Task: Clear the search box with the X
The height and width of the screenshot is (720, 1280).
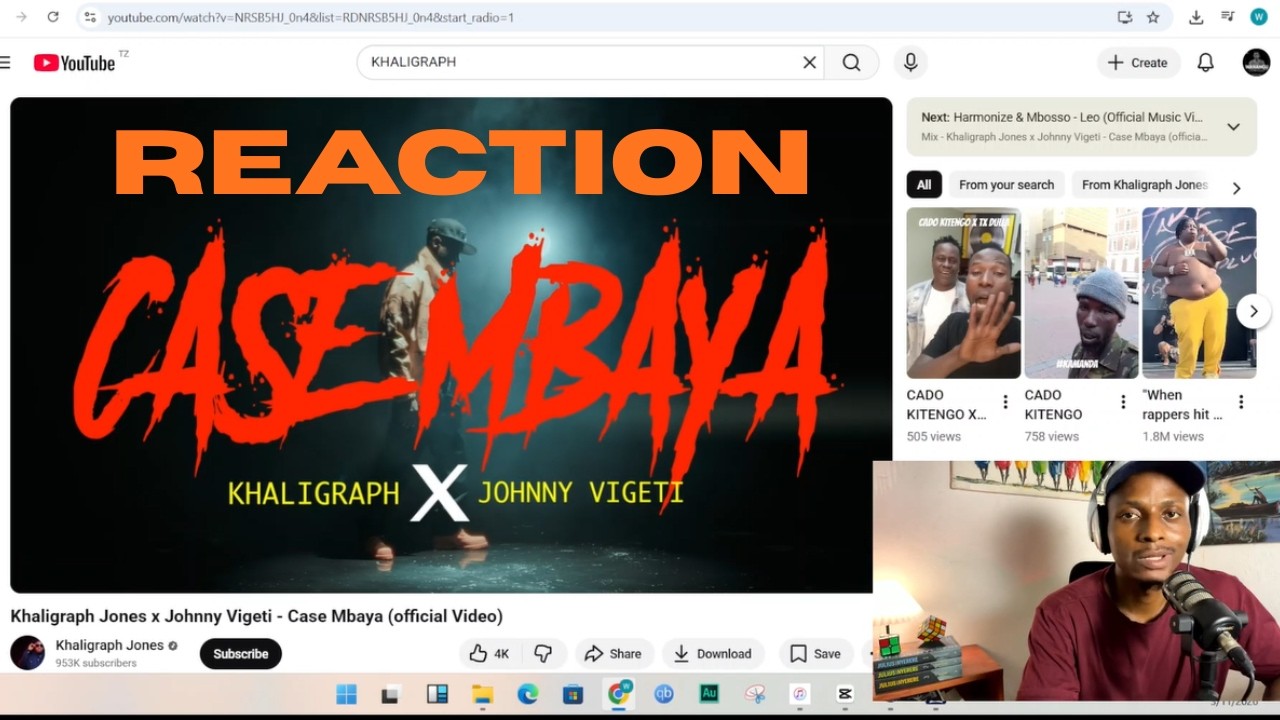Action: click(810, 62)
